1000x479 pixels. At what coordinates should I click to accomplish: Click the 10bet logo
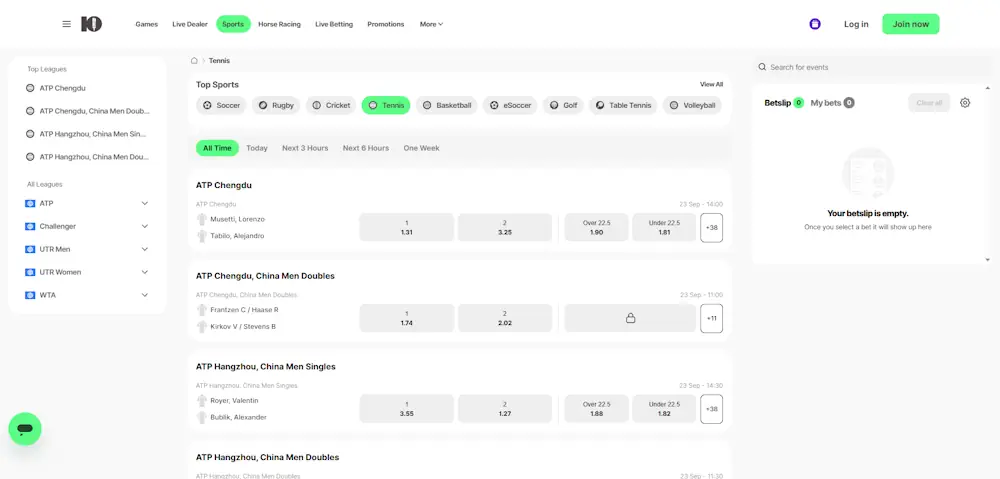coord(91,24)
